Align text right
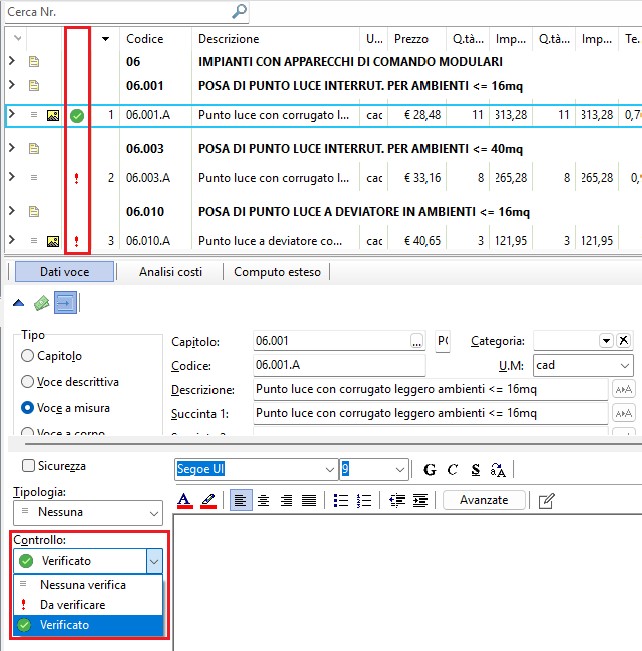This screenshot has width=642, height=651. [286, 500]
